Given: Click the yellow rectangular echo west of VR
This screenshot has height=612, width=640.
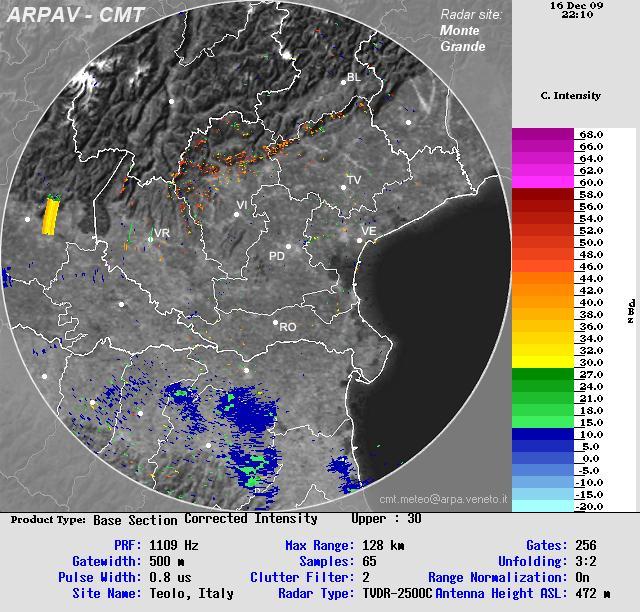Looking at the screenshot, I should click(x=50, y=215).
